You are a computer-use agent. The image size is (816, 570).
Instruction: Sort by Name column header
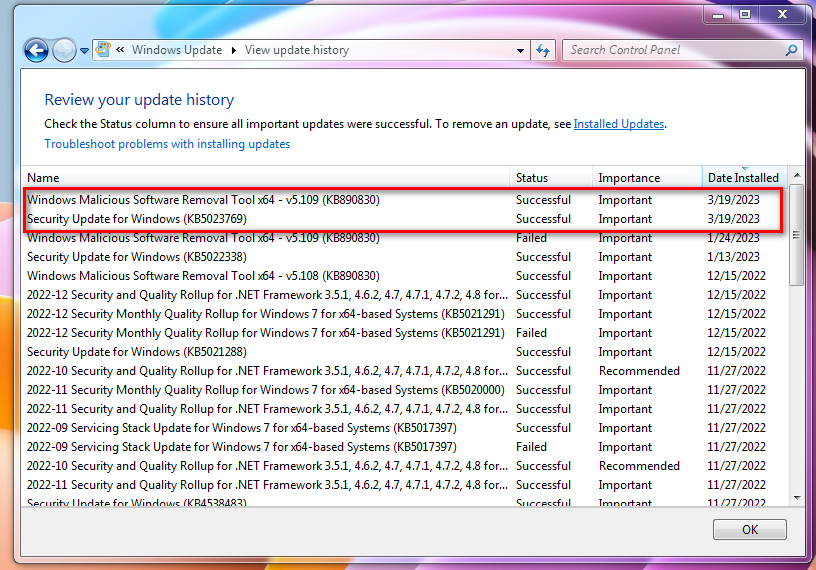265,178
